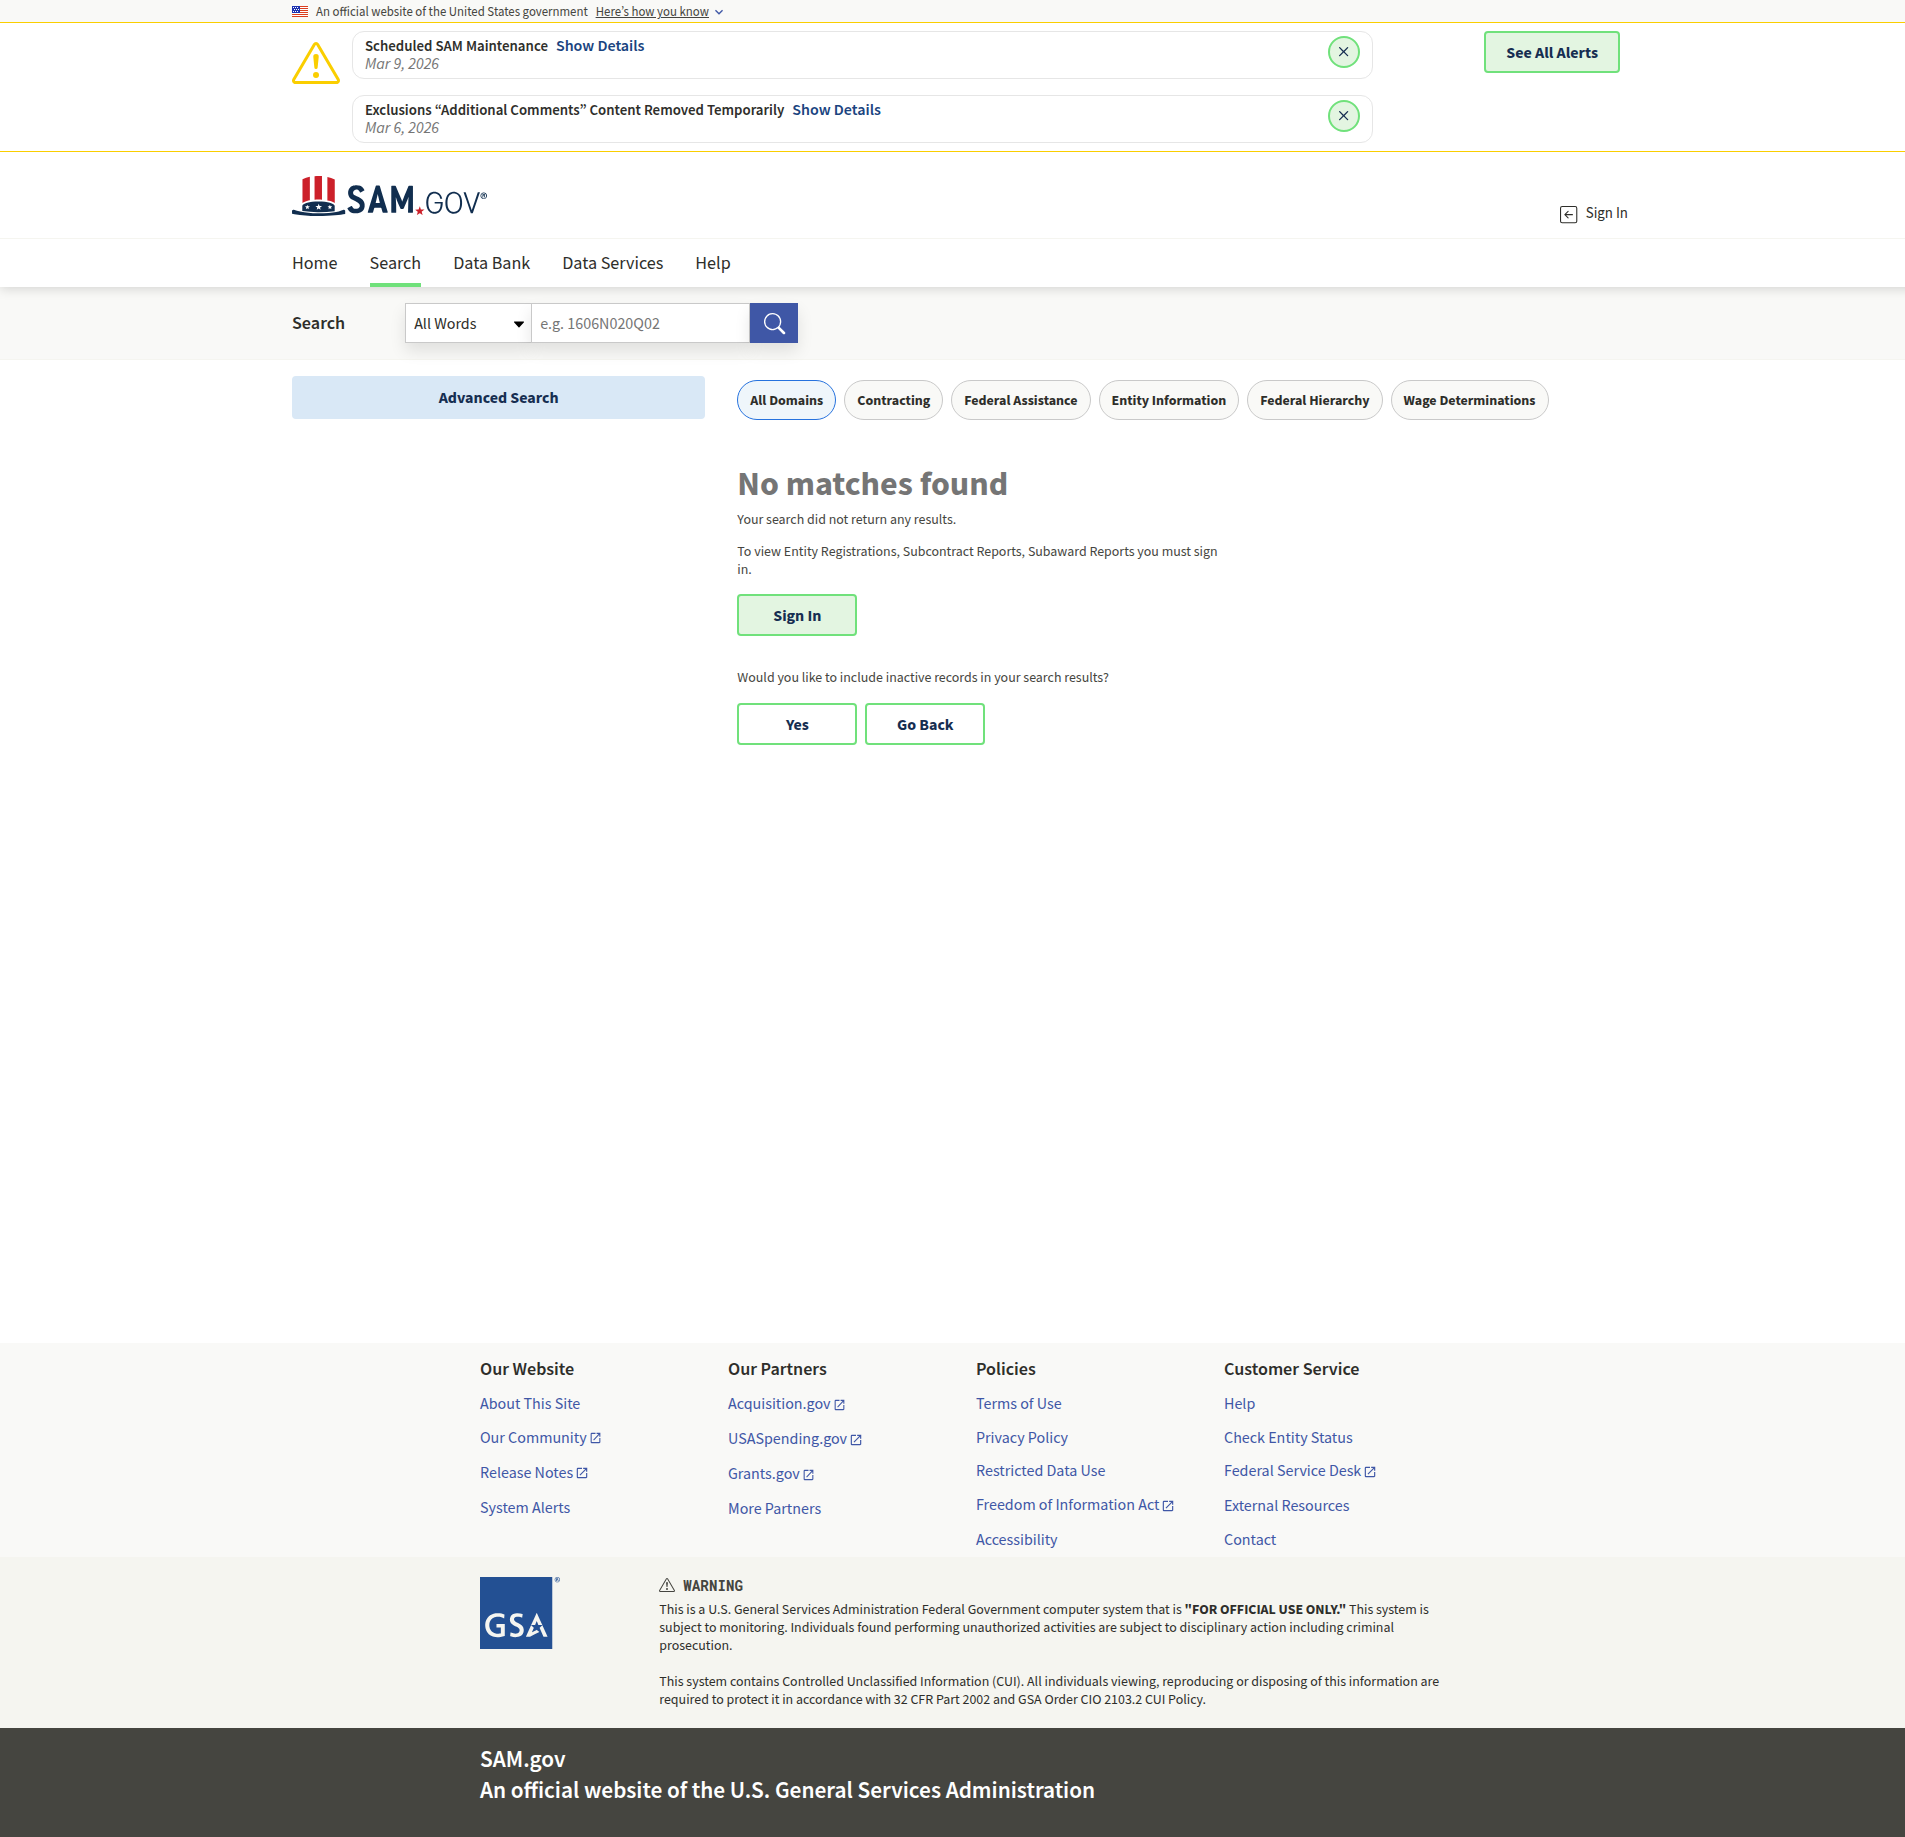Select the Contracting domain filter
This screenshot has height=1837, width=1905.
pos(893,400)
